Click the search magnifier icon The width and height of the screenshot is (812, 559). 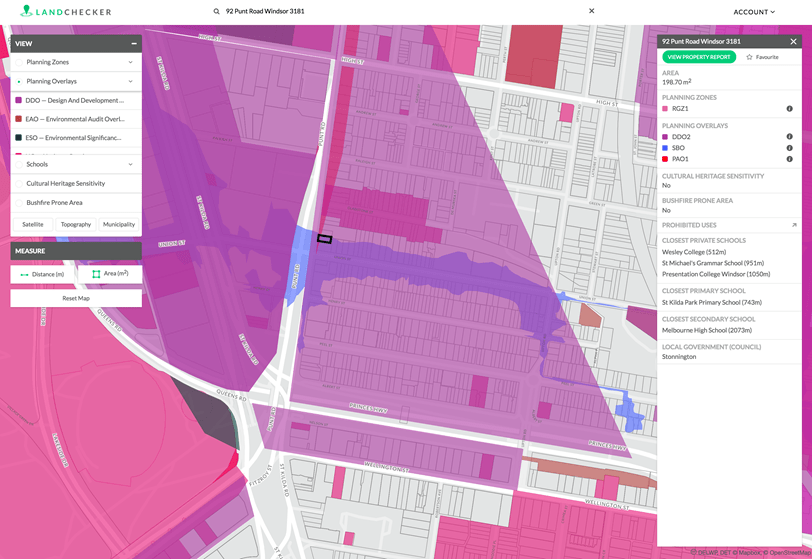tap(216, 11)
